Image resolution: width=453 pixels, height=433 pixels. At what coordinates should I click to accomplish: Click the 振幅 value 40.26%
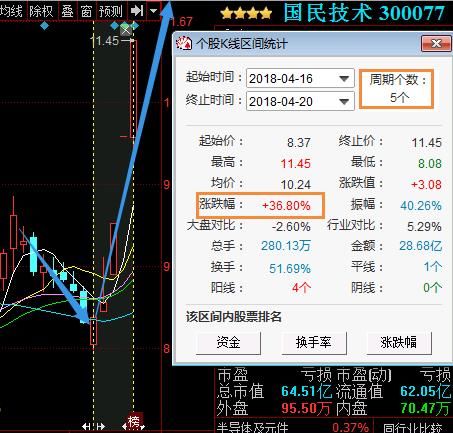coord(421,205)
